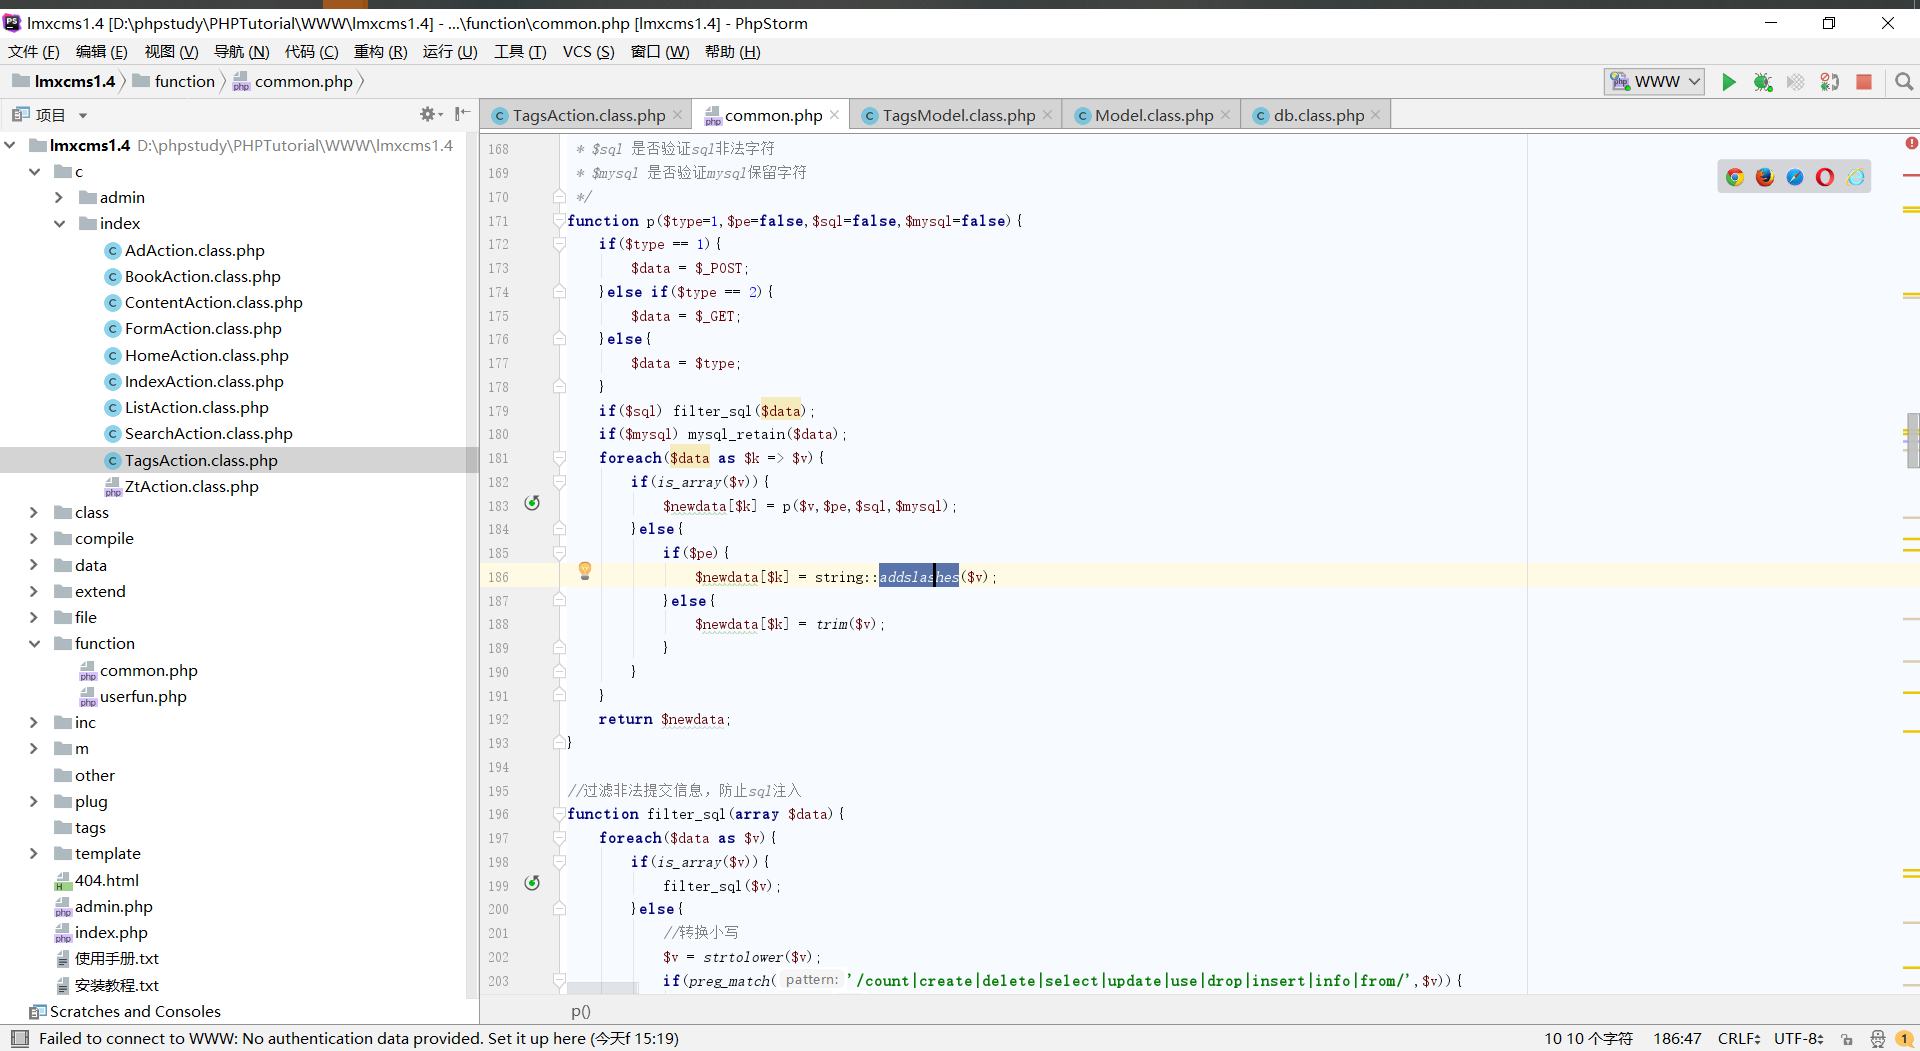Run with coverage icon in toolbar

1796,82
